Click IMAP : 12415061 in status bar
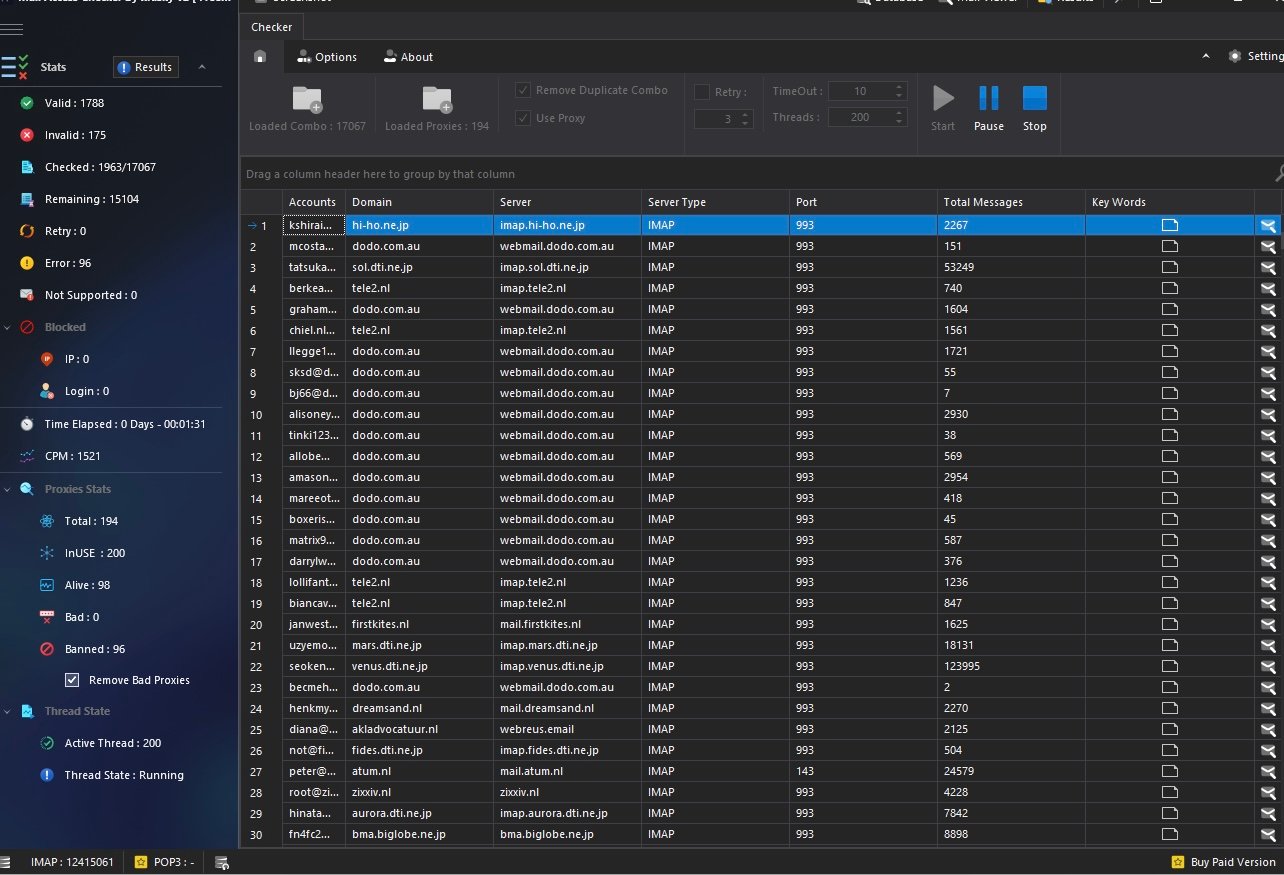 (x=71, y=862)
